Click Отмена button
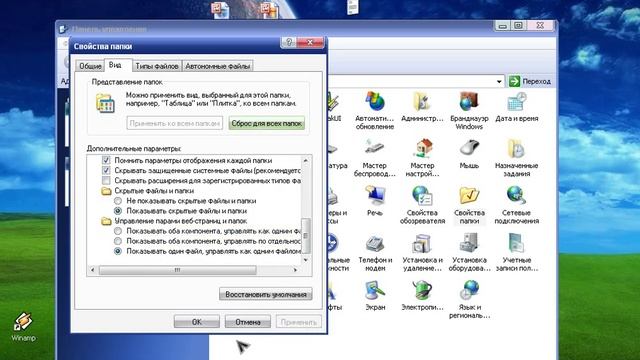 tap(248, 322)
